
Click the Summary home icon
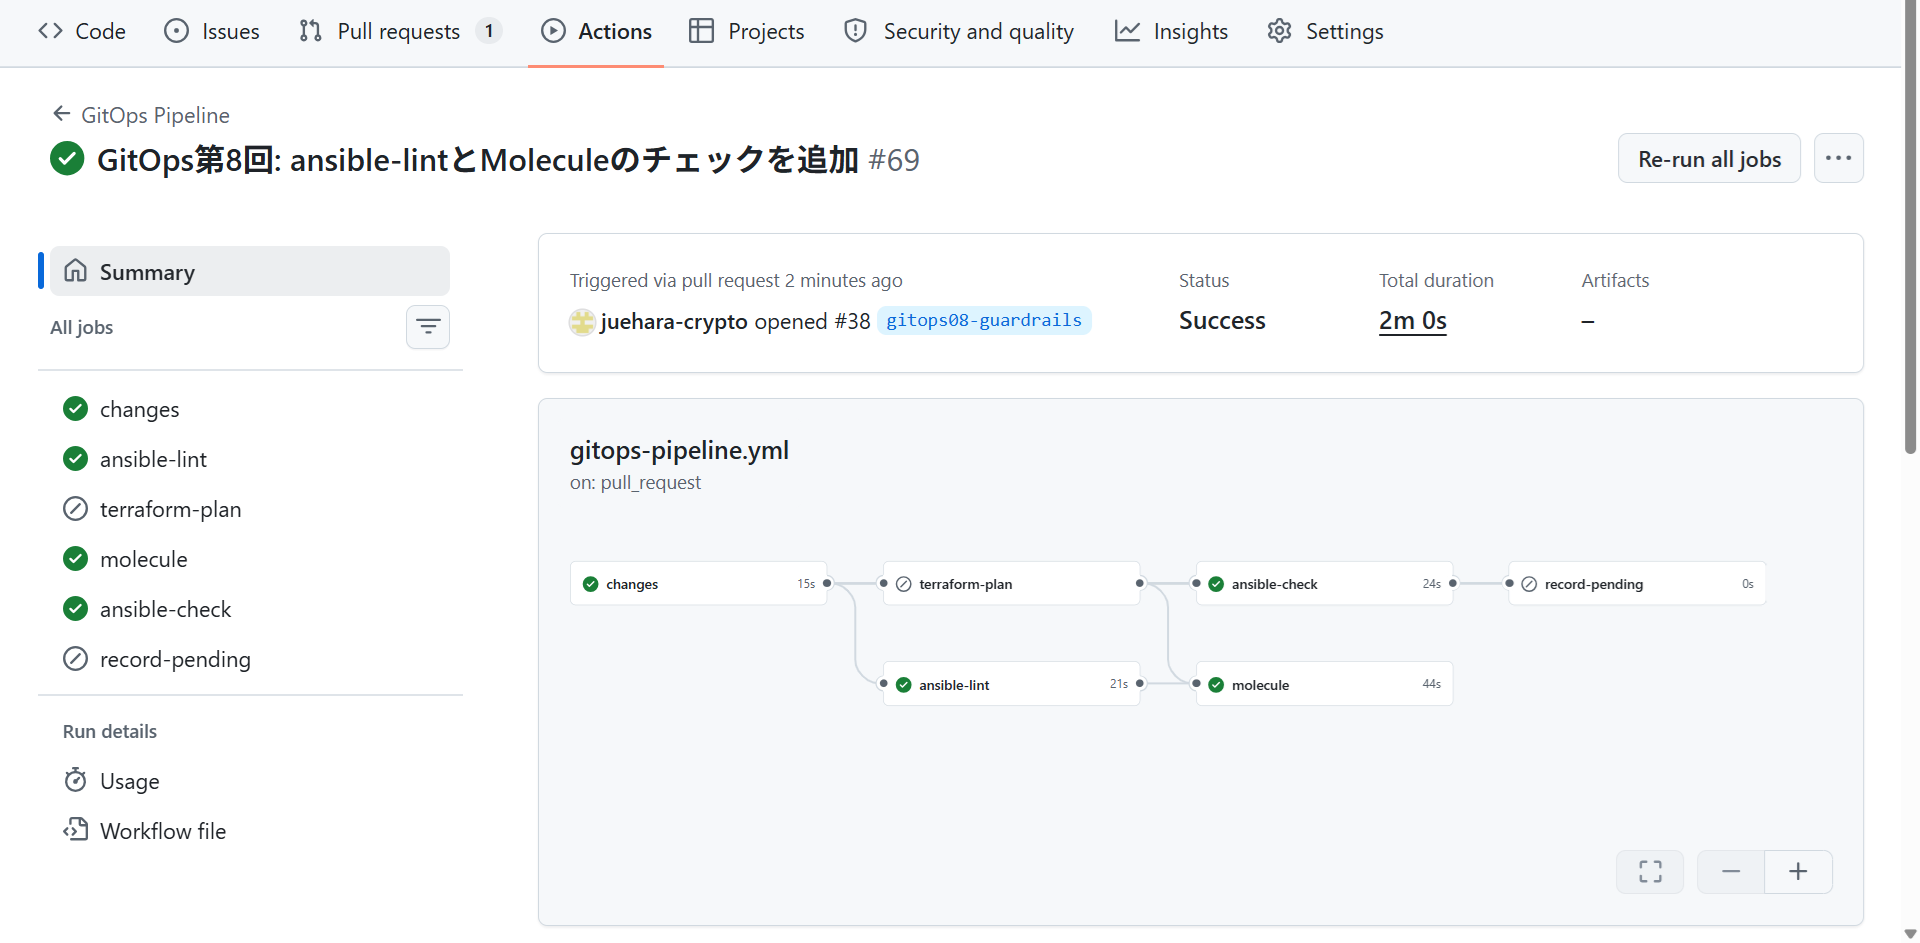click(75, 271)
